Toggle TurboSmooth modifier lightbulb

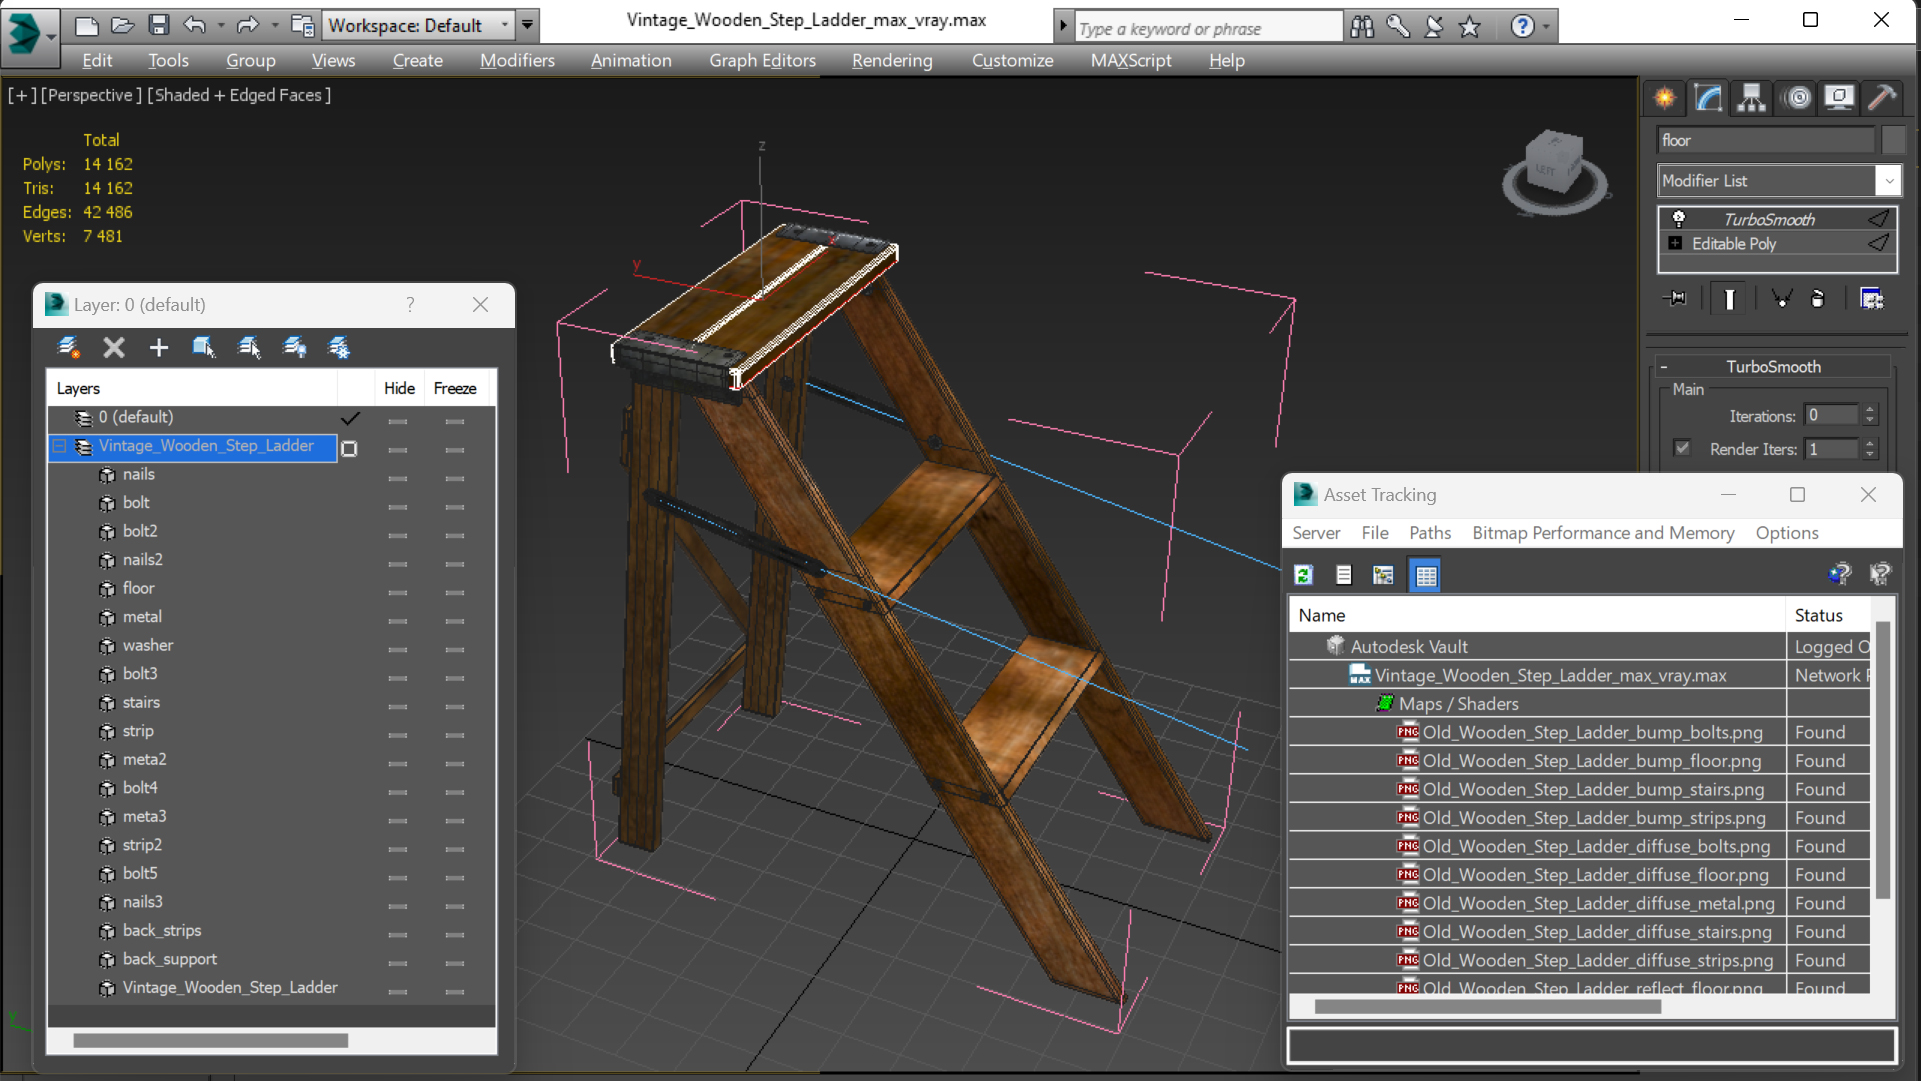point(1679,219)
